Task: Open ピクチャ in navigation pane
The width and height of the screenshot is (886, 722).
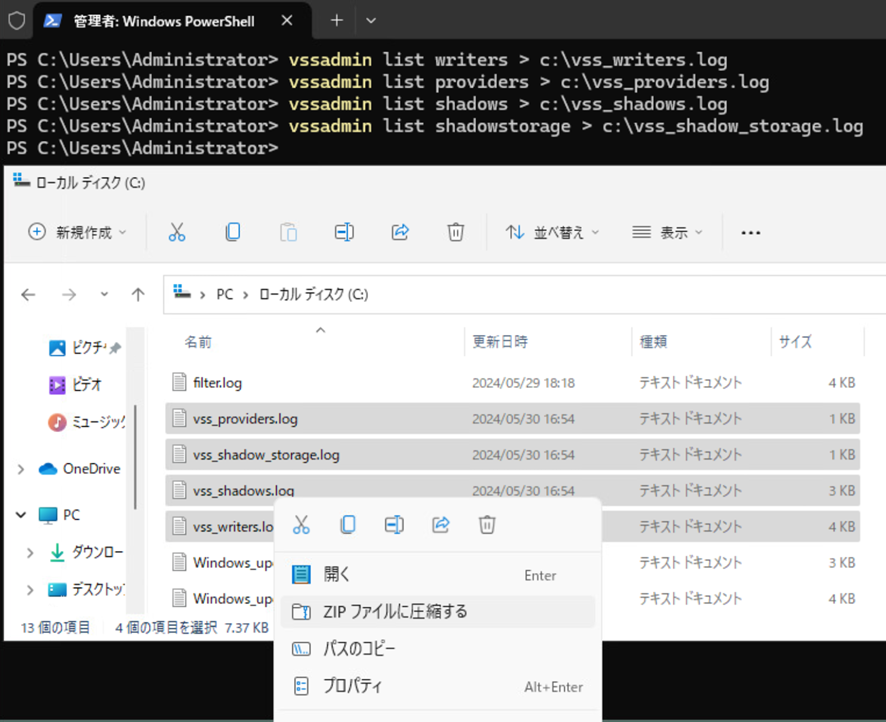Action: pos(85,347)
